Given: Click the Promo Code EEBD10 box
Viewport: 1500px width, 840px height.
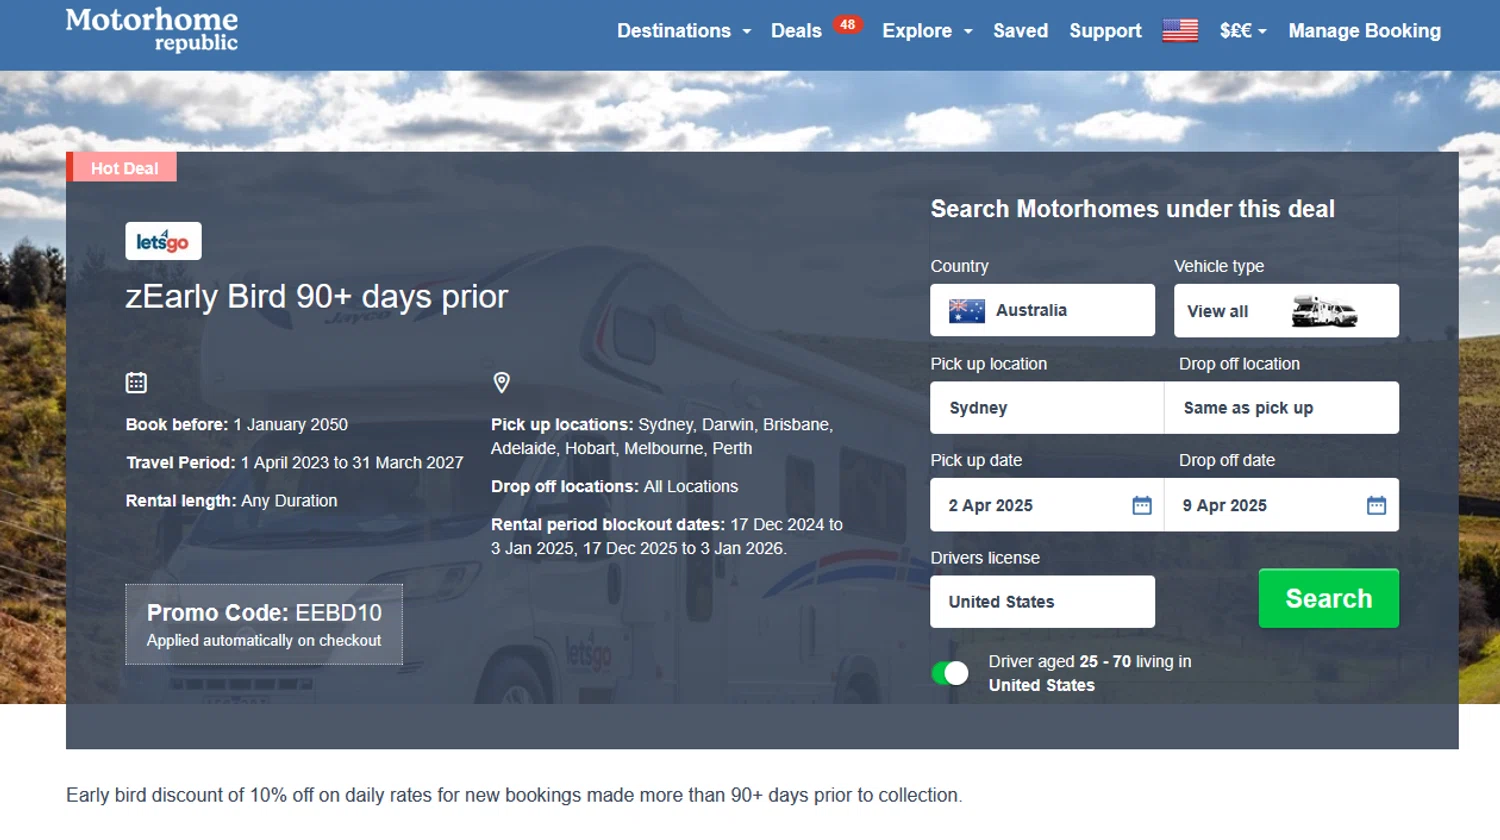Looking at the screenshot, I should pyautogui.click(x=264, y=624).
